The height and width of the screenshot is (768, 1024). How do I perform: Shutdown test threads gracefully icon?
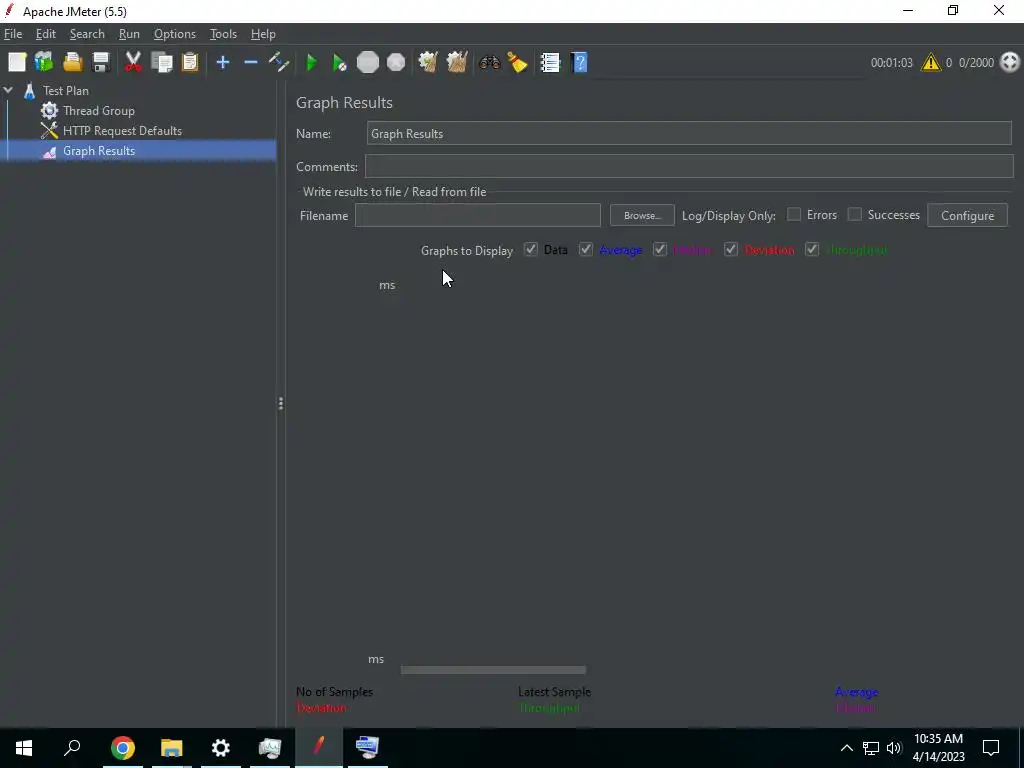396,63
